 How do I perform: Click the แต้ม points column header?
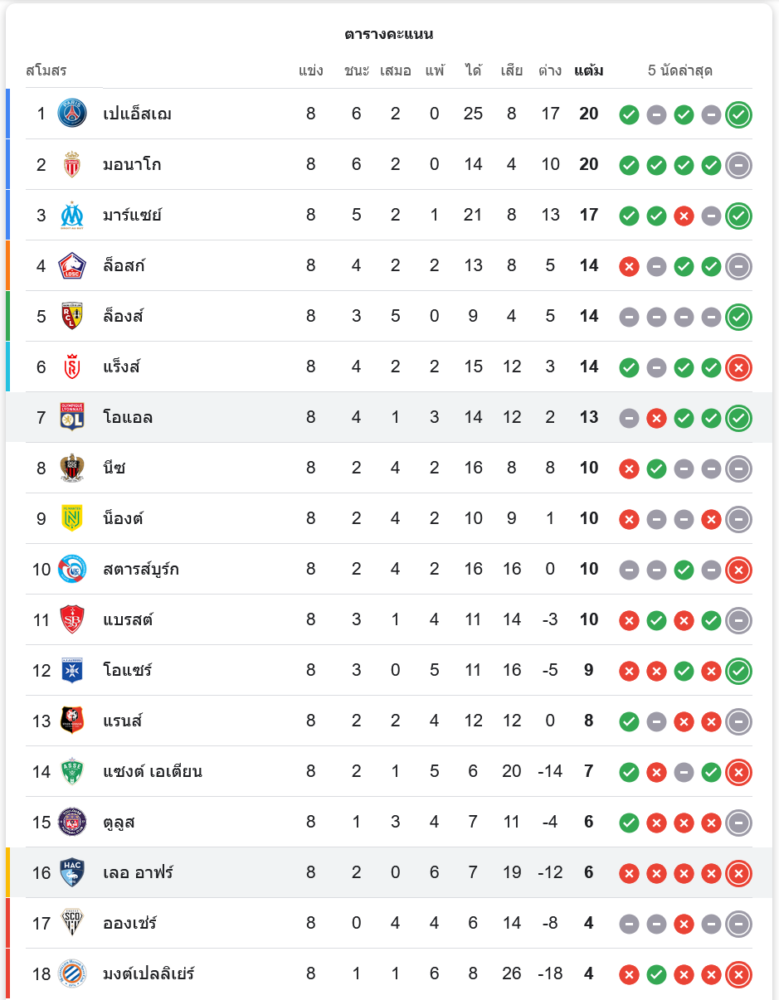[588, 70]
